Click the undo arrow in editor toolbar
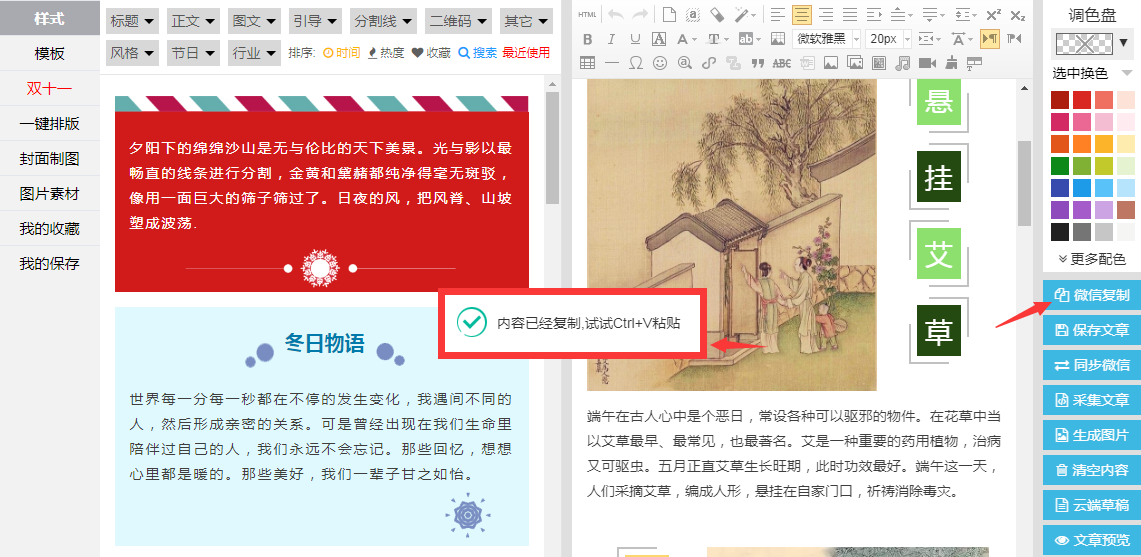 pos(616,15)
